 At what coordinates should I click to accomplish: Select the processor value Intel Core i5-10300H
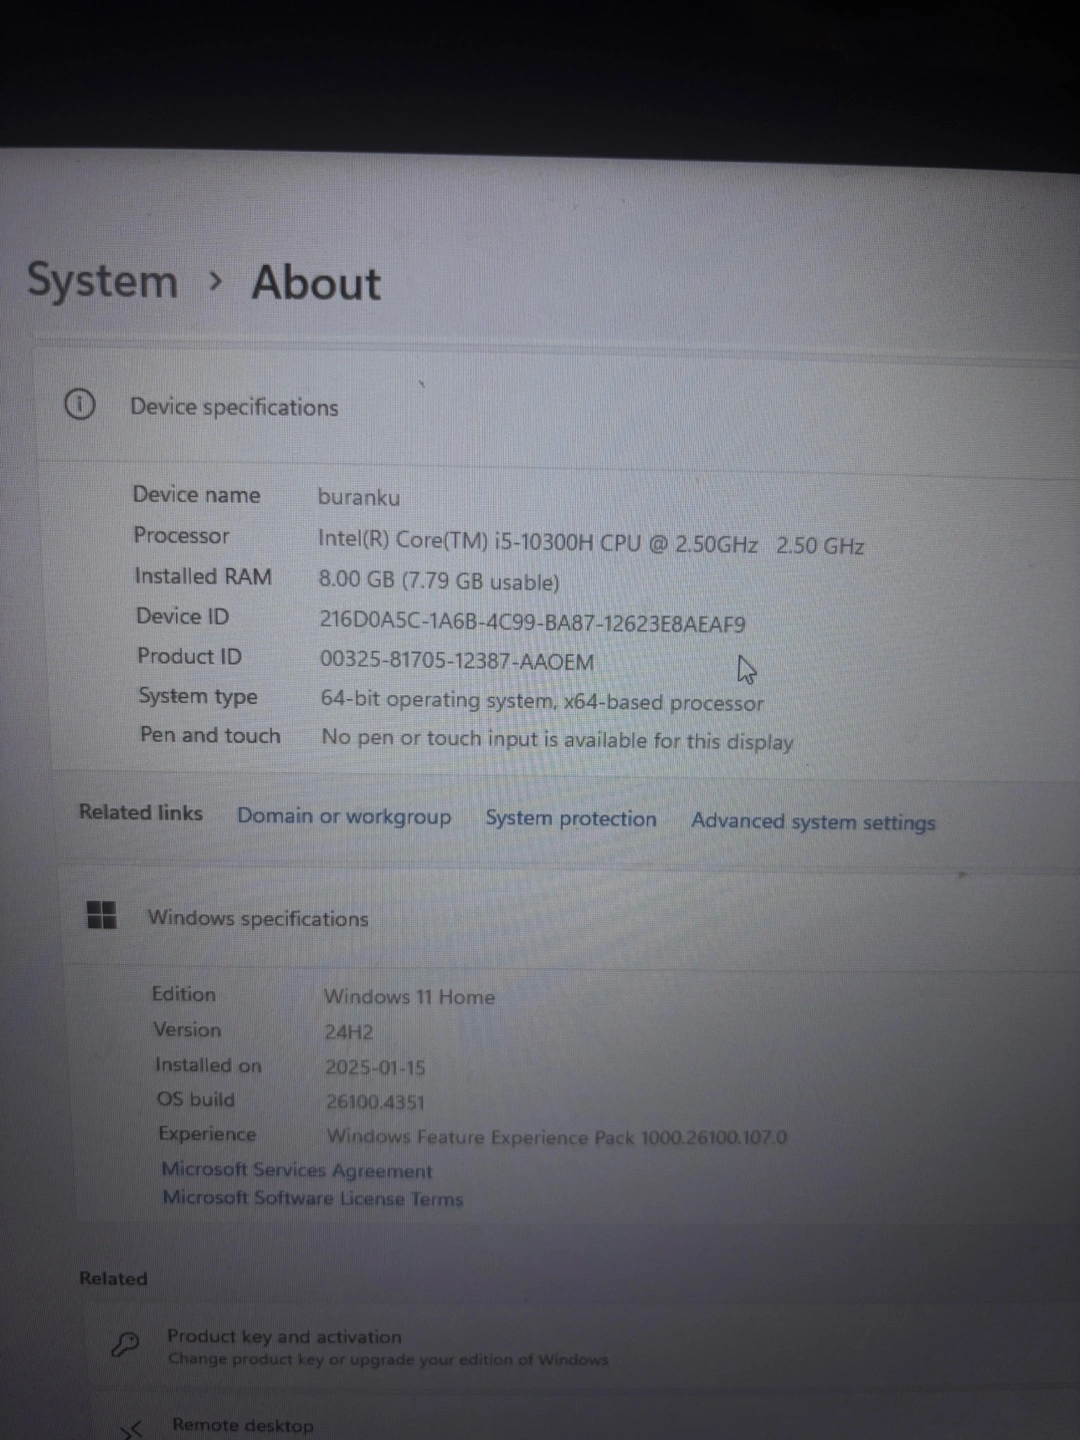click(x=591, y=542)
